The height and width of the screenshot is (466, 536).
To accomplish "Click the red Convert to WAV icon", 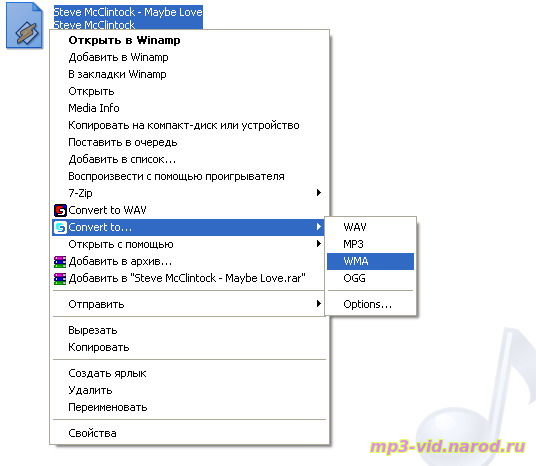I will point(60,210).
